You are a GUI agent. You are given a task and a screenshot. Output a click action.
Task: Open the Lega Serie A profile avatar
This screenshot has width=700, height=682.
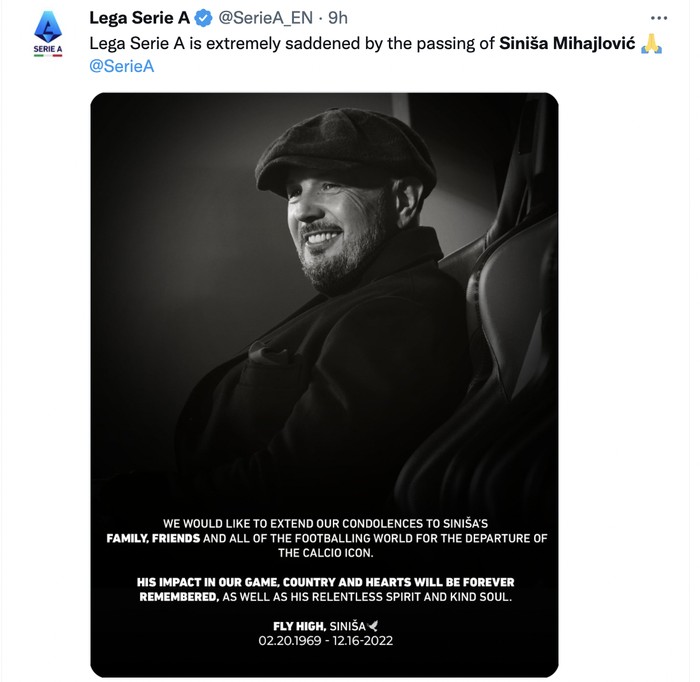click(x=47, y=33)
